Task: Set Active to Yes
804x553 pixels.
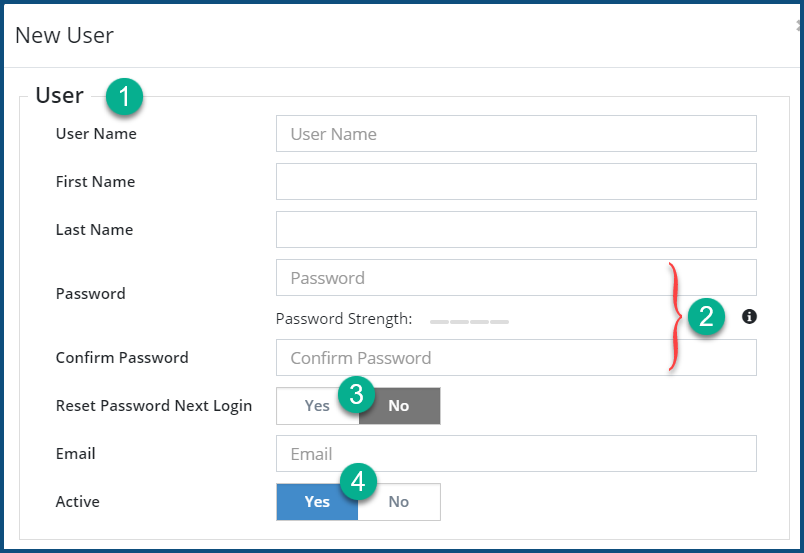Action: pos(317,502)
